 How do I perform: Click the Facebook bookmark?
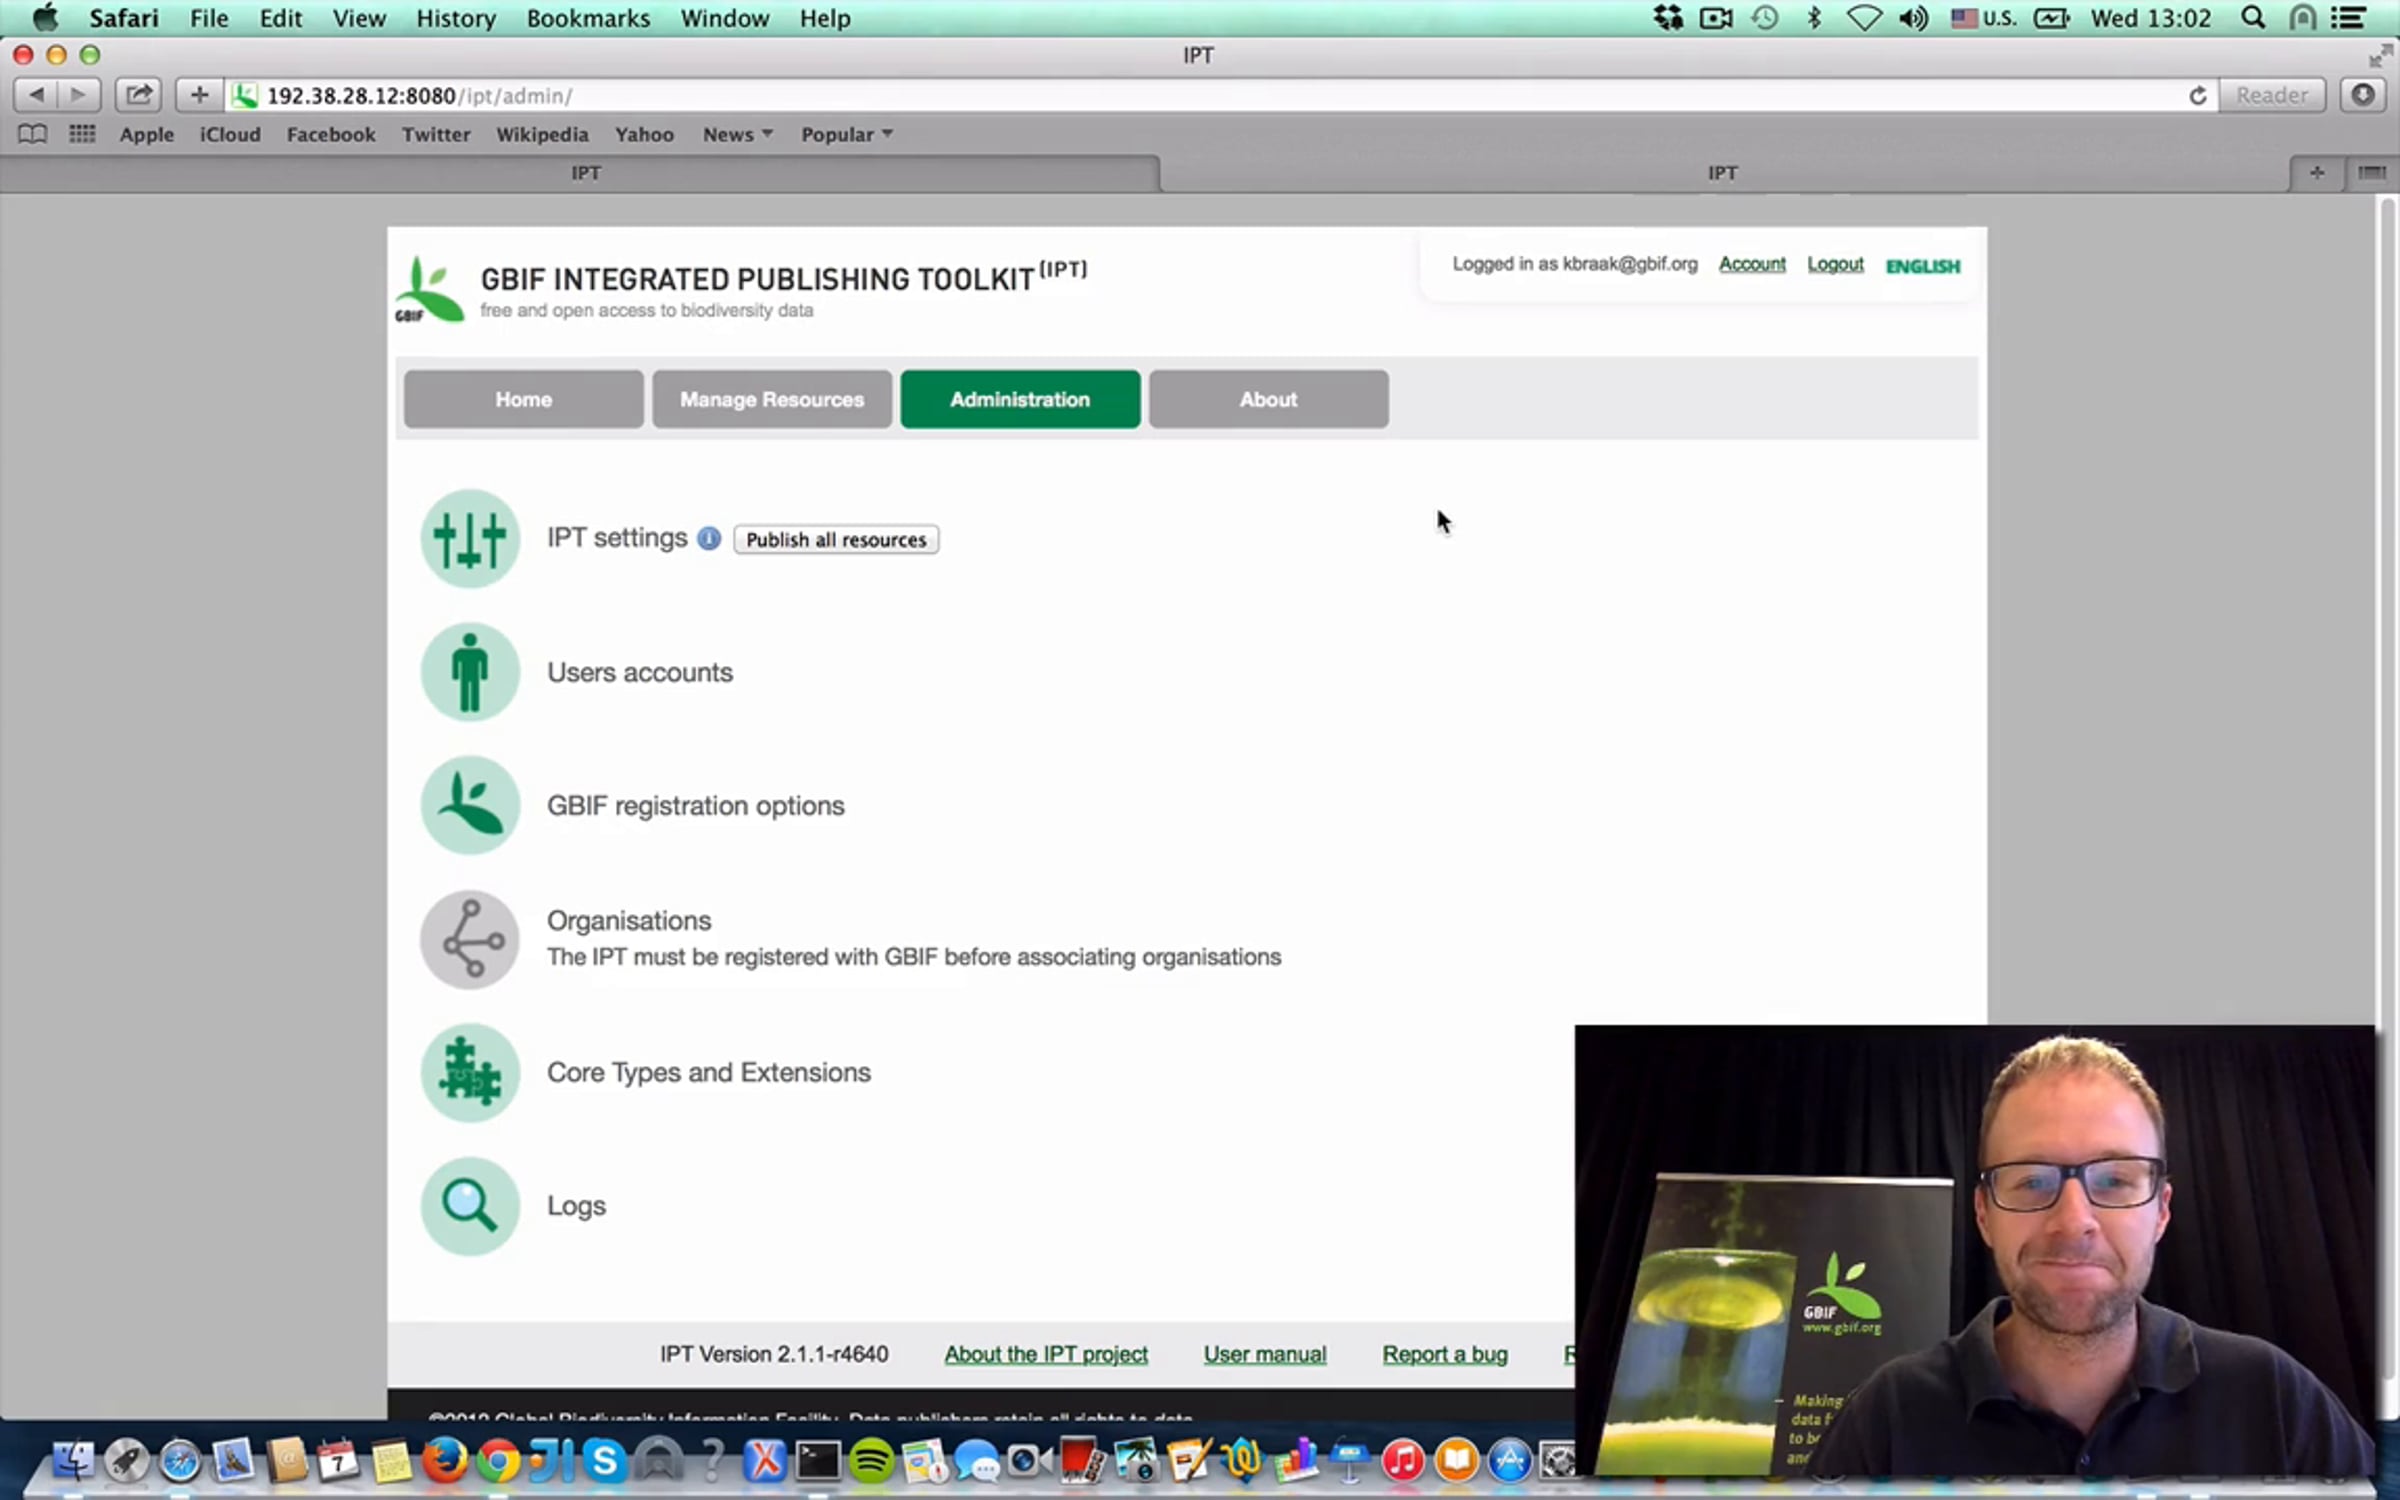coord(331,134)
